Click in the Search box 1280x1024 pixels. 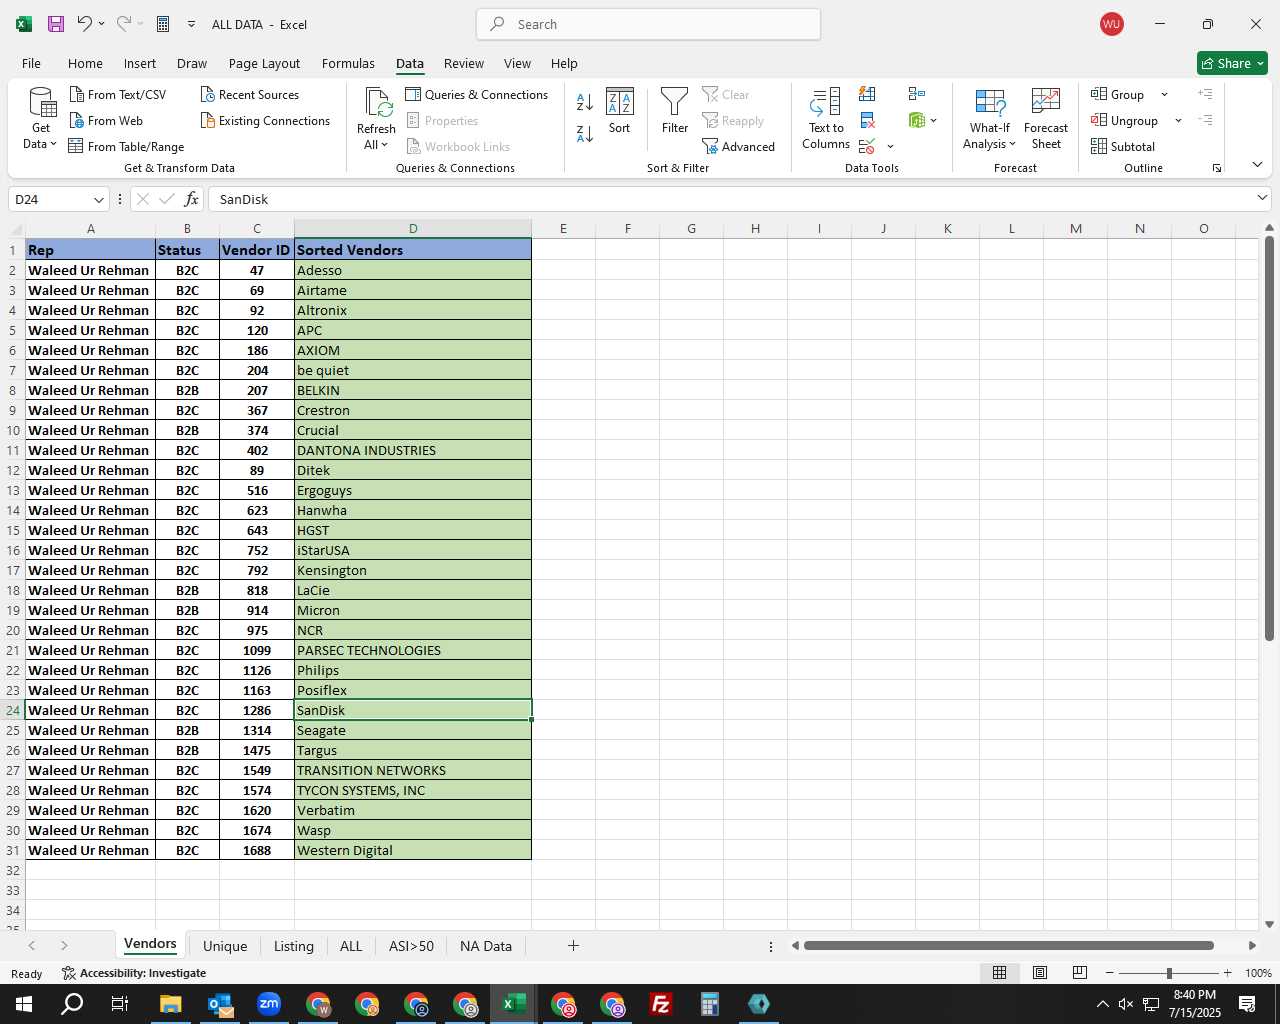[648, 24]
